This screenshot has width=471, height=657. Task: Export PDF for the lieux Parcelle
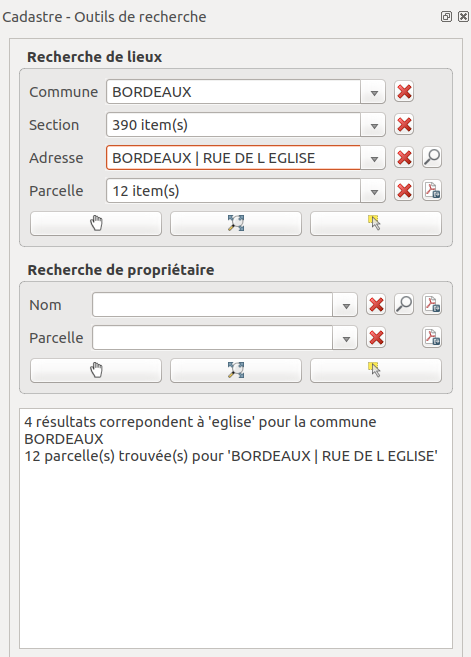[432, 191]
